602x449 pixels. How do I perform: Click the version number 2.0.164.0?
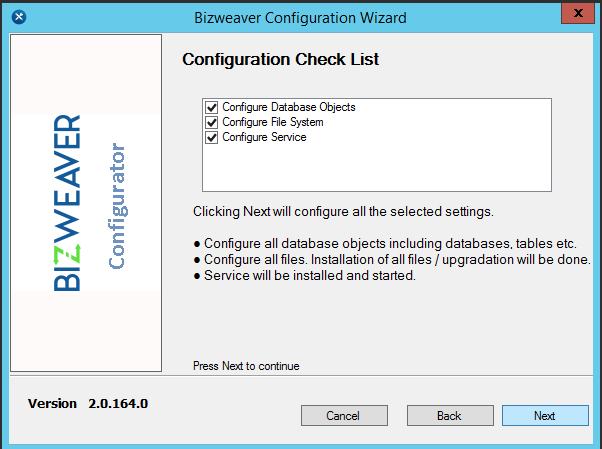(x=118, y=404)
